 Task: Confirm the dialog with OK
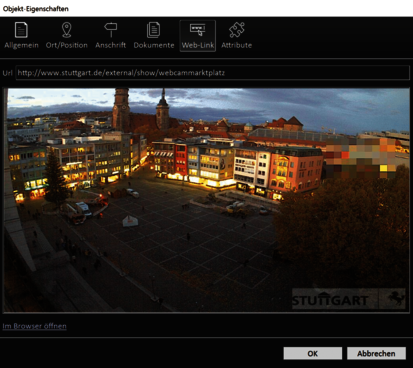tap(313, 353)
